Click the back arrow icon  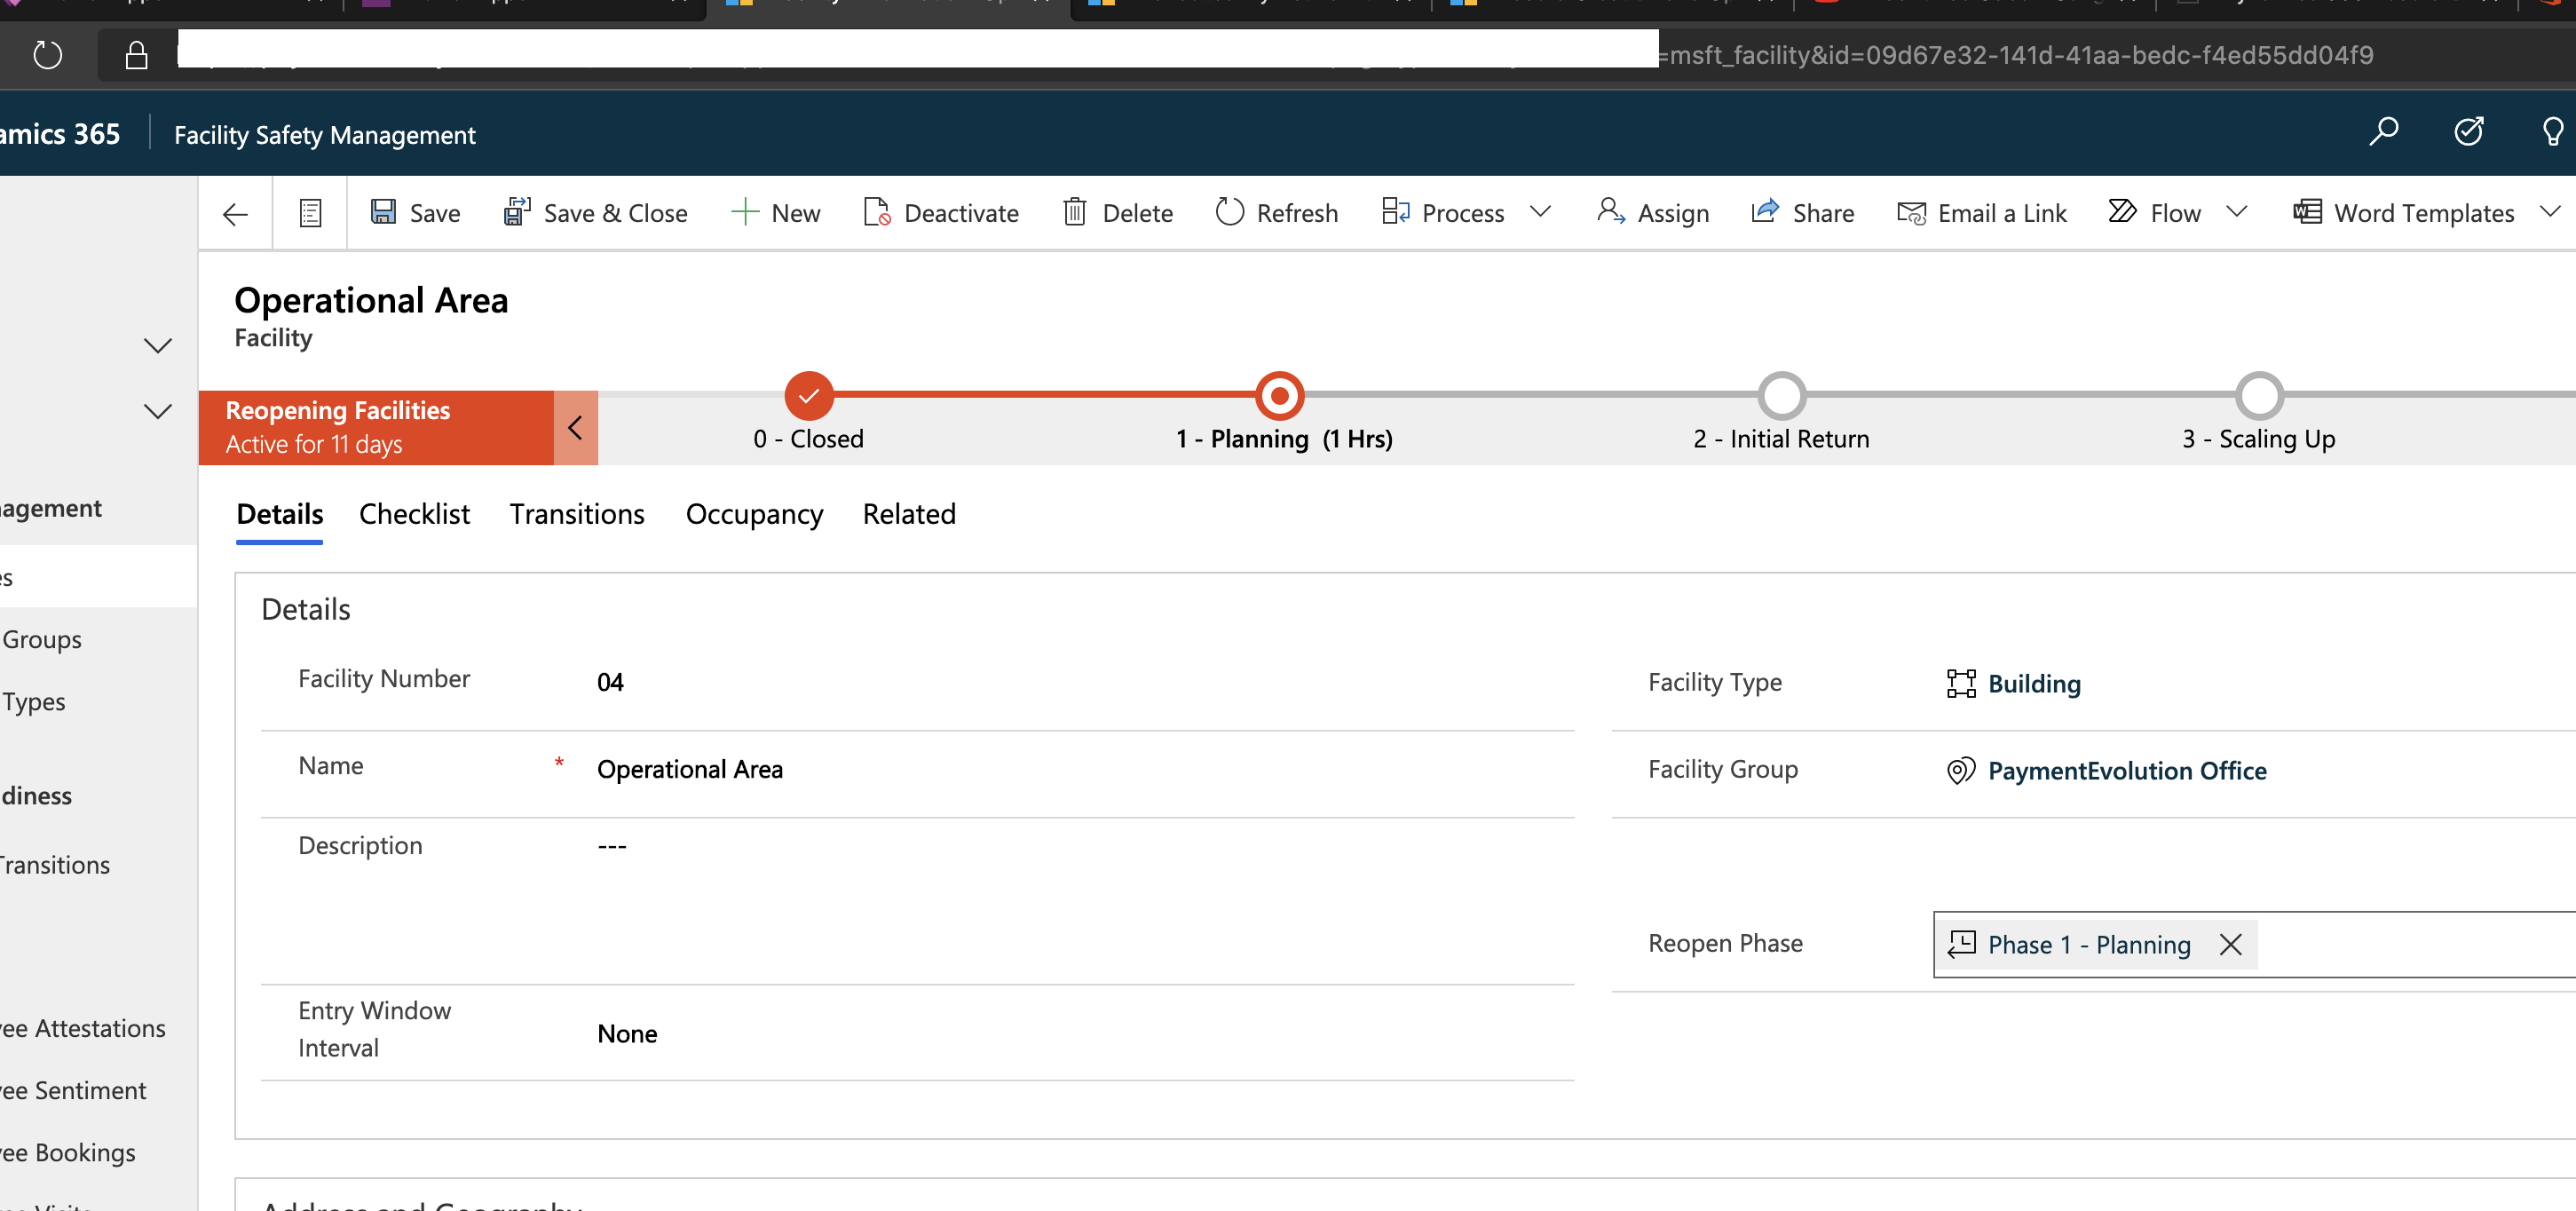pos(236,213)
